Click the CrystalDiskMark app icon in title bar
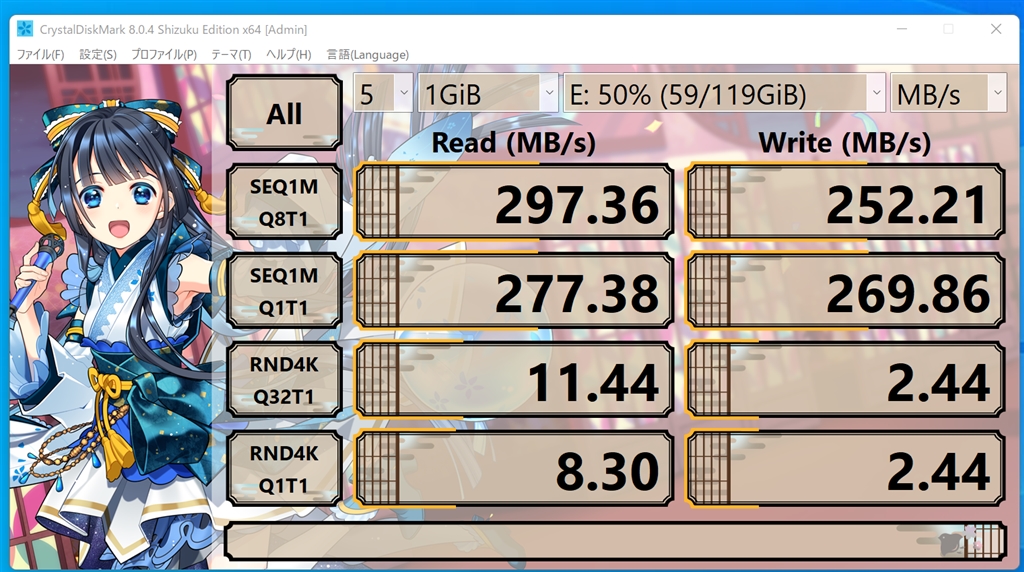This screenshot has width=1024, height=572. [x=25, y=29]
